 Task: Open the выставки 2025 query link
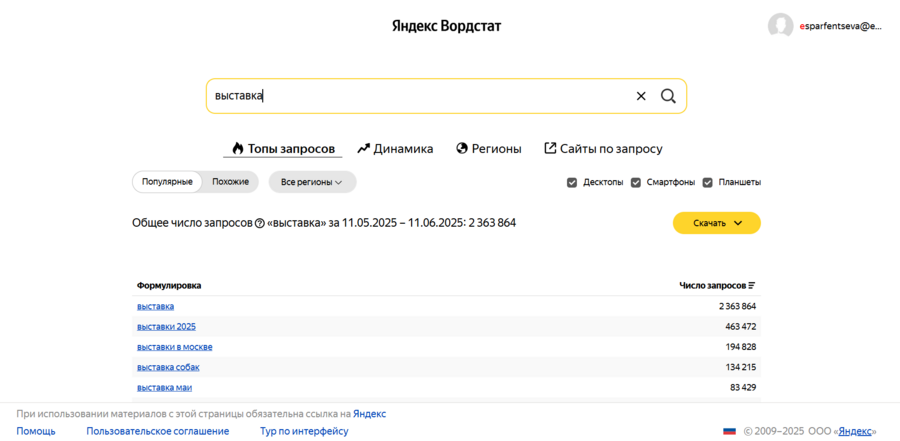click(x=166, y=326)
